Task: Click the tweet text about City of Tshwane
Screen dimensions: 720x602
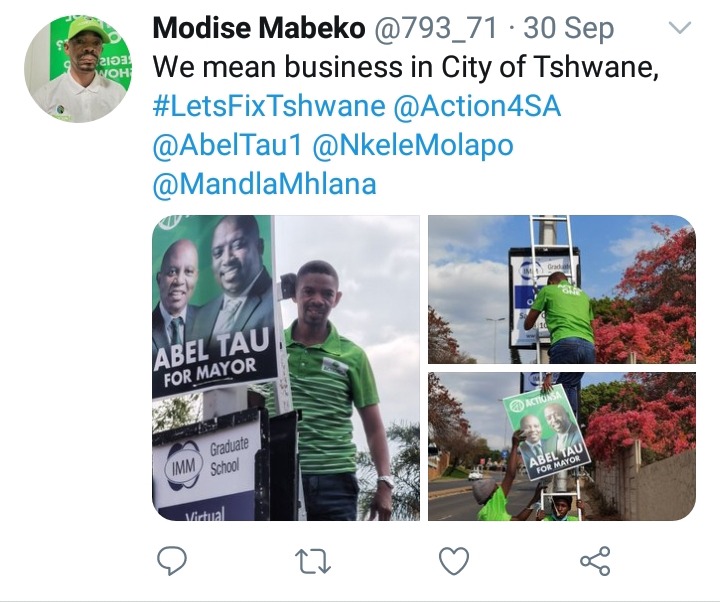Action: tap(405, 67)
